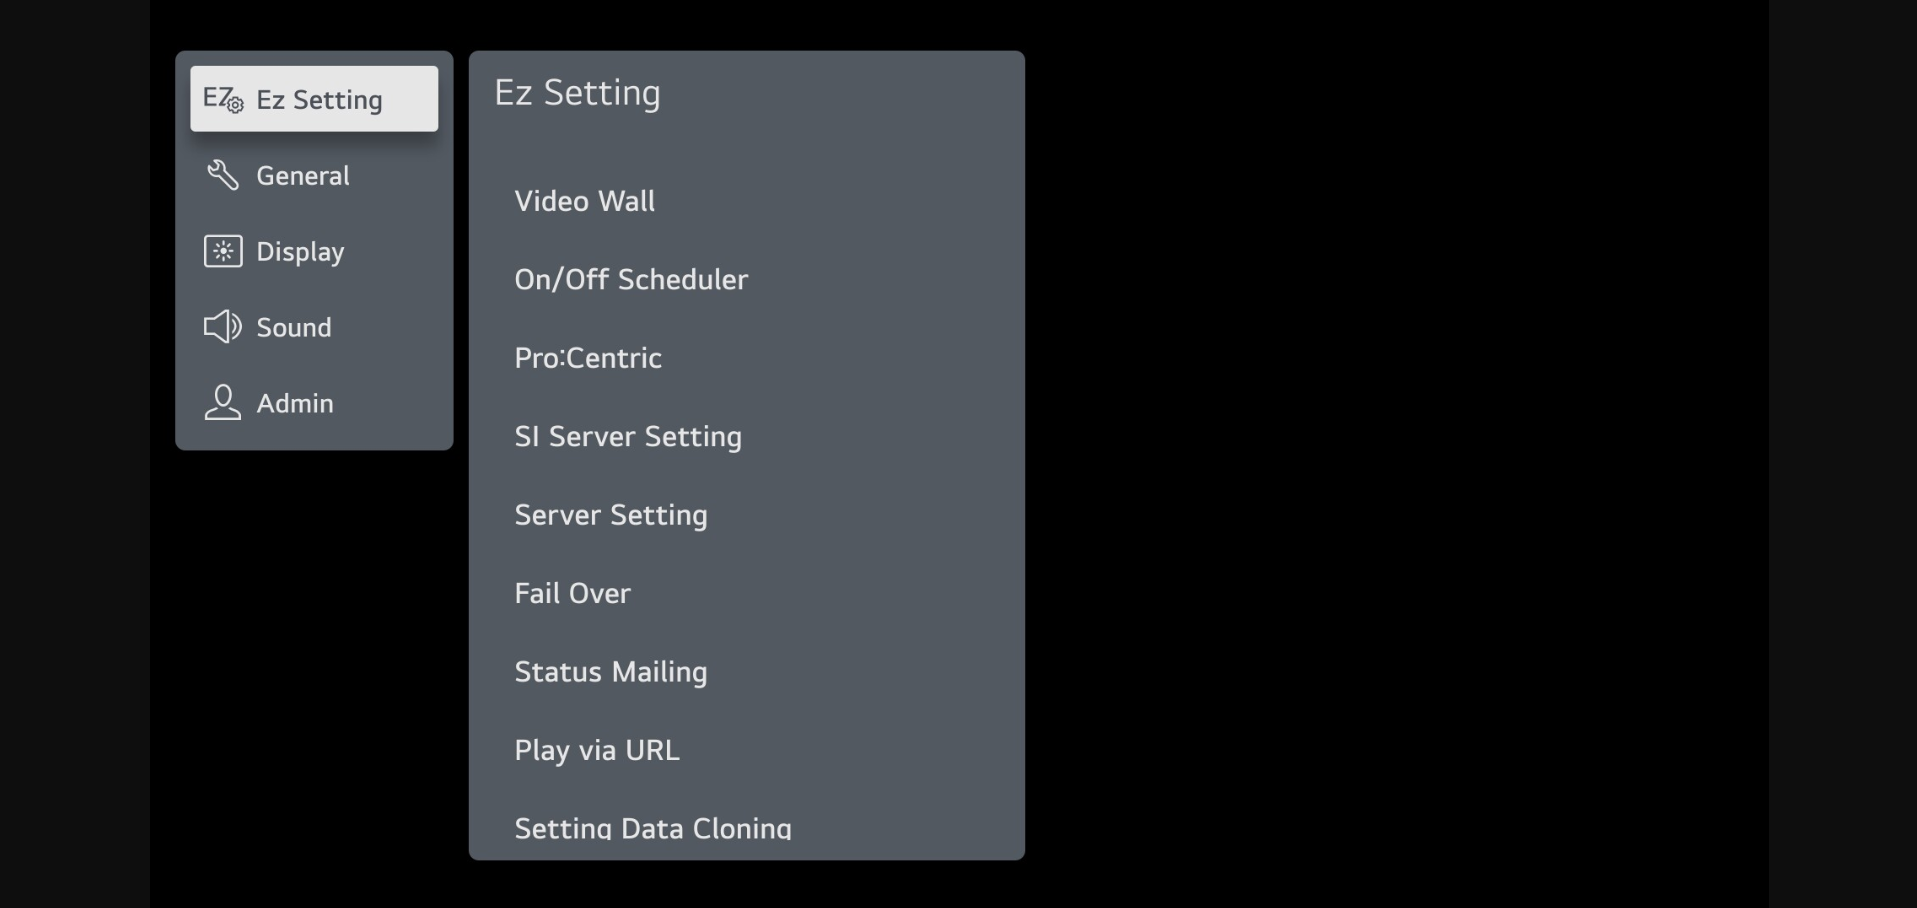1917x908 pixels.
Task: Click the Admin person icon
Action: [x=223, y=403]
